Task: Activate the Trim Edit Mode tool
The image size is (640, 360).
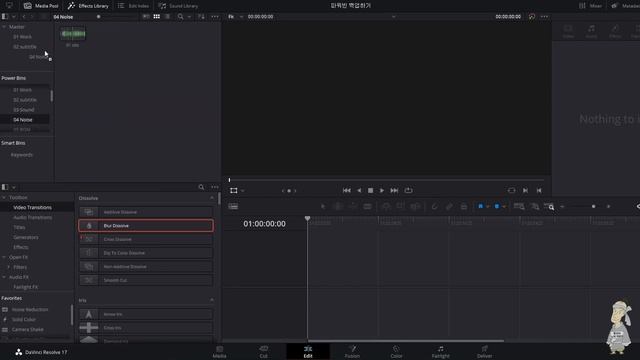Action: point(338,207)
